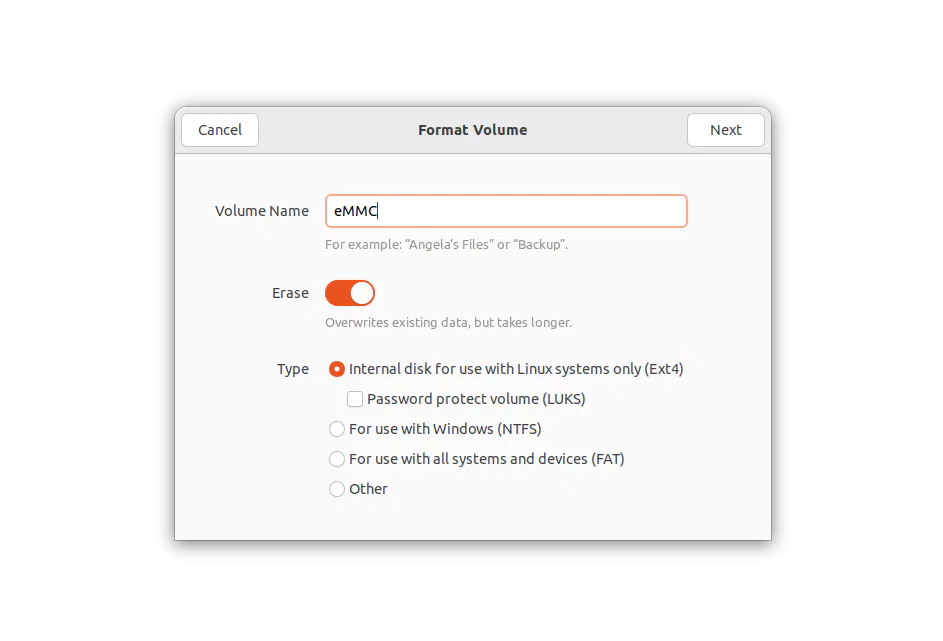Disable the Erase toggle switch
The image size is (943, 641).
click(x=350, y=293)
